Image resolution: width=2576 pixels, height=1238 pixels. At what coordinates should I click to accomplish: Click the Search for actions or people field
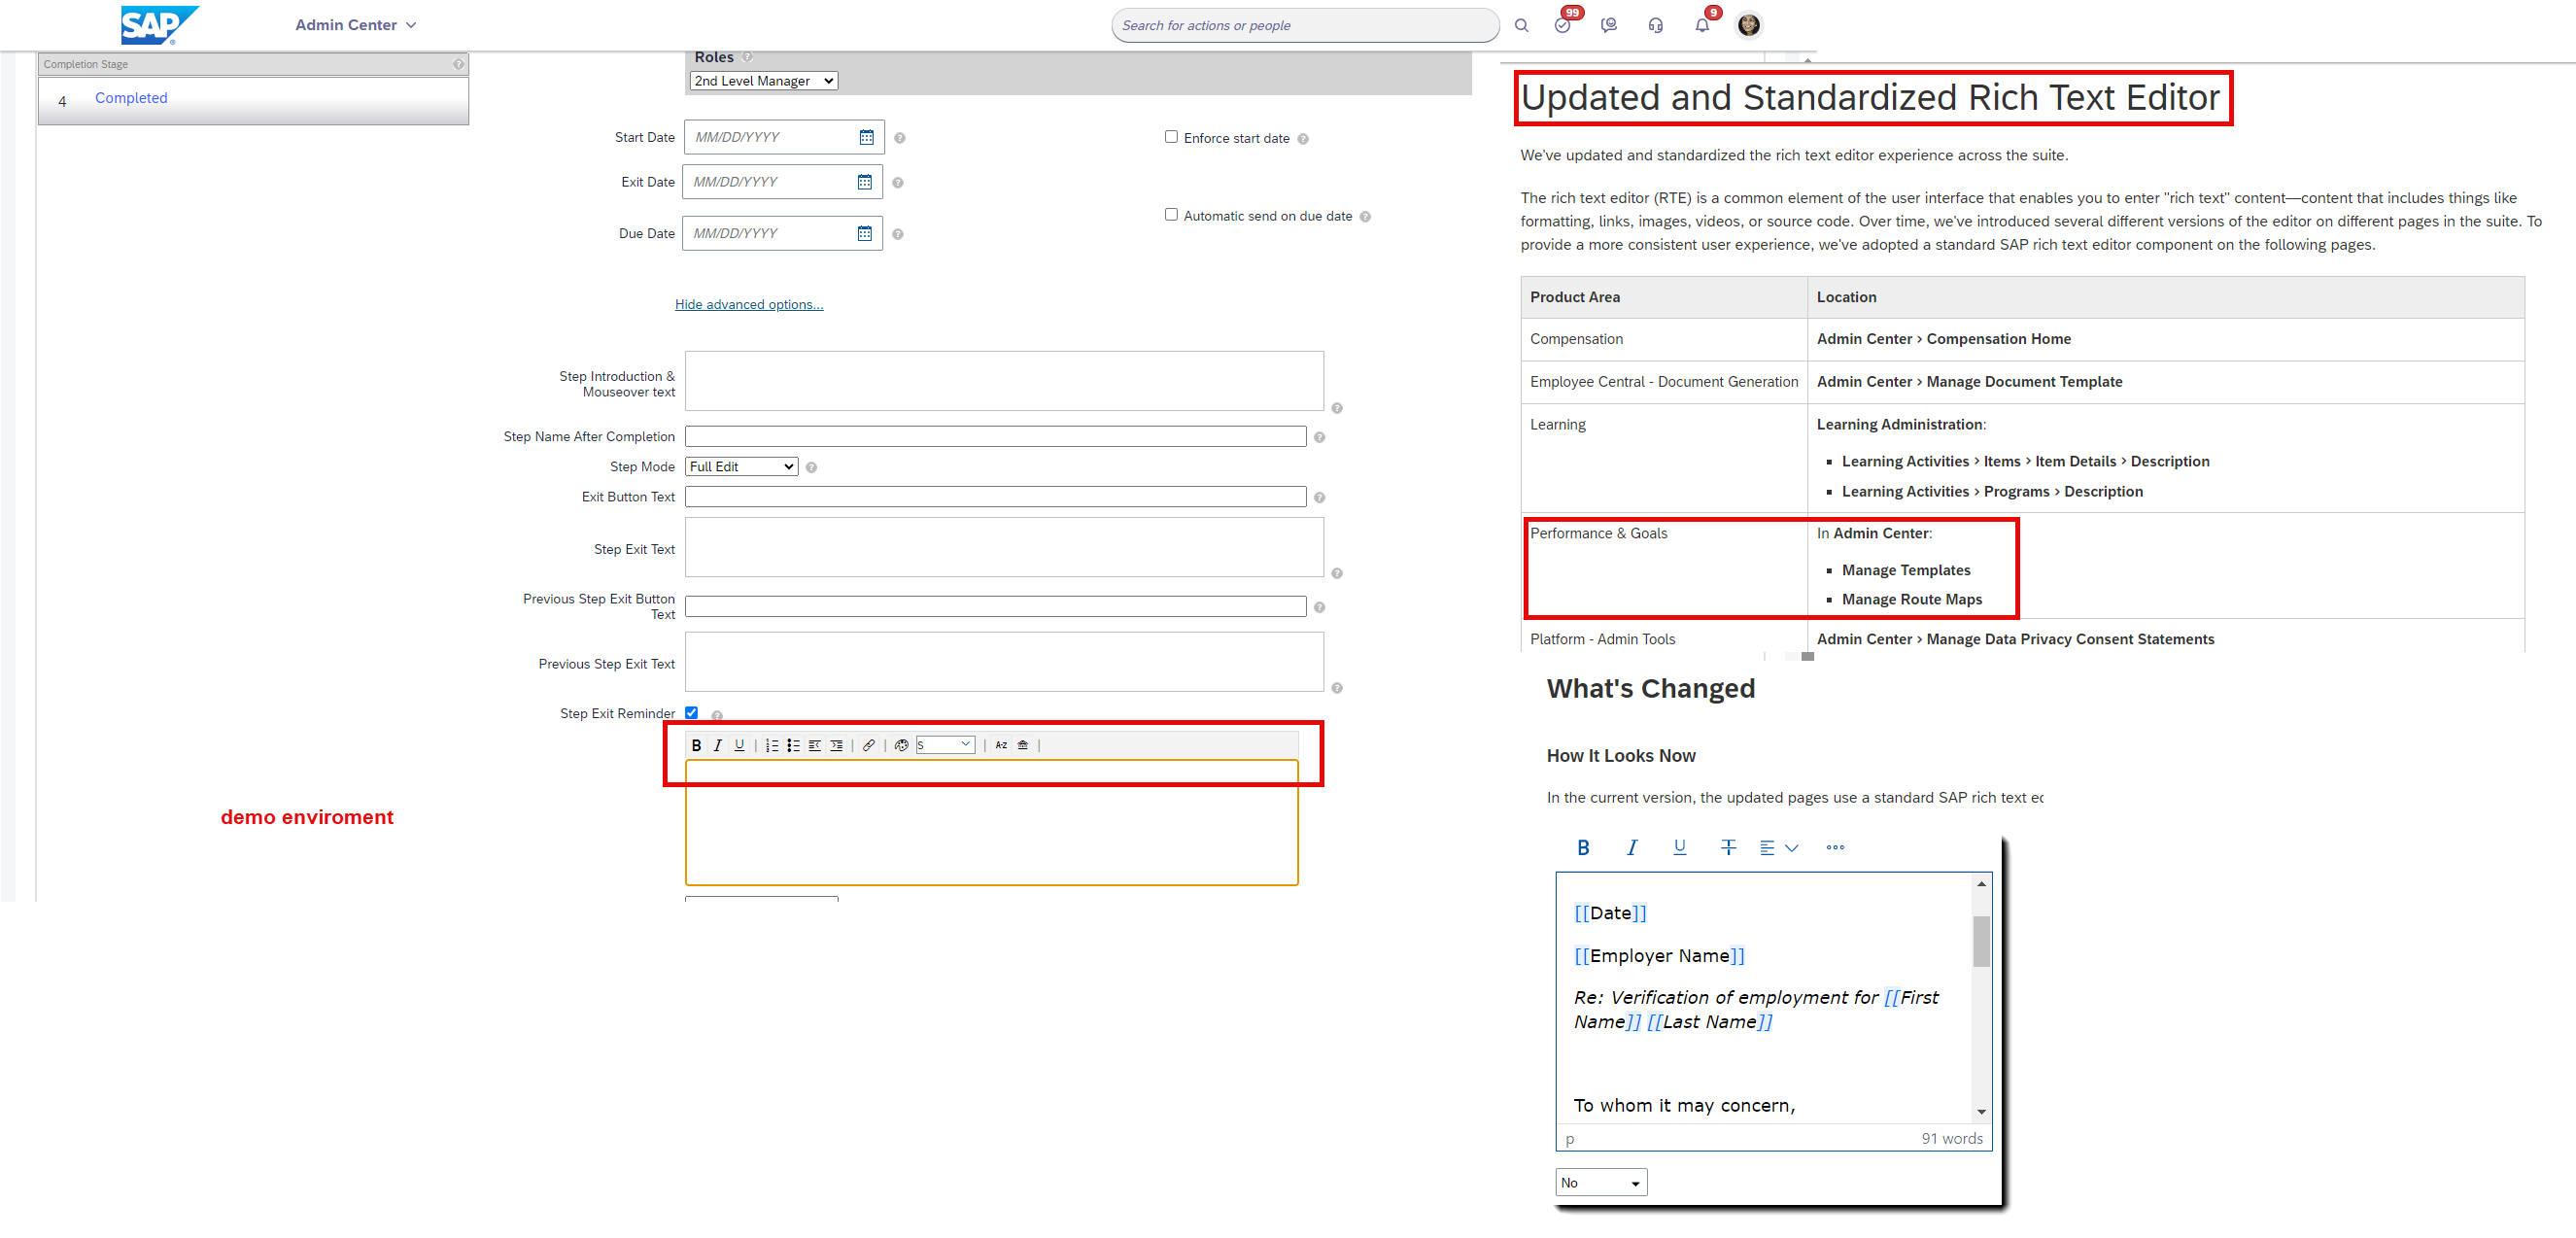coord(1305,25)
